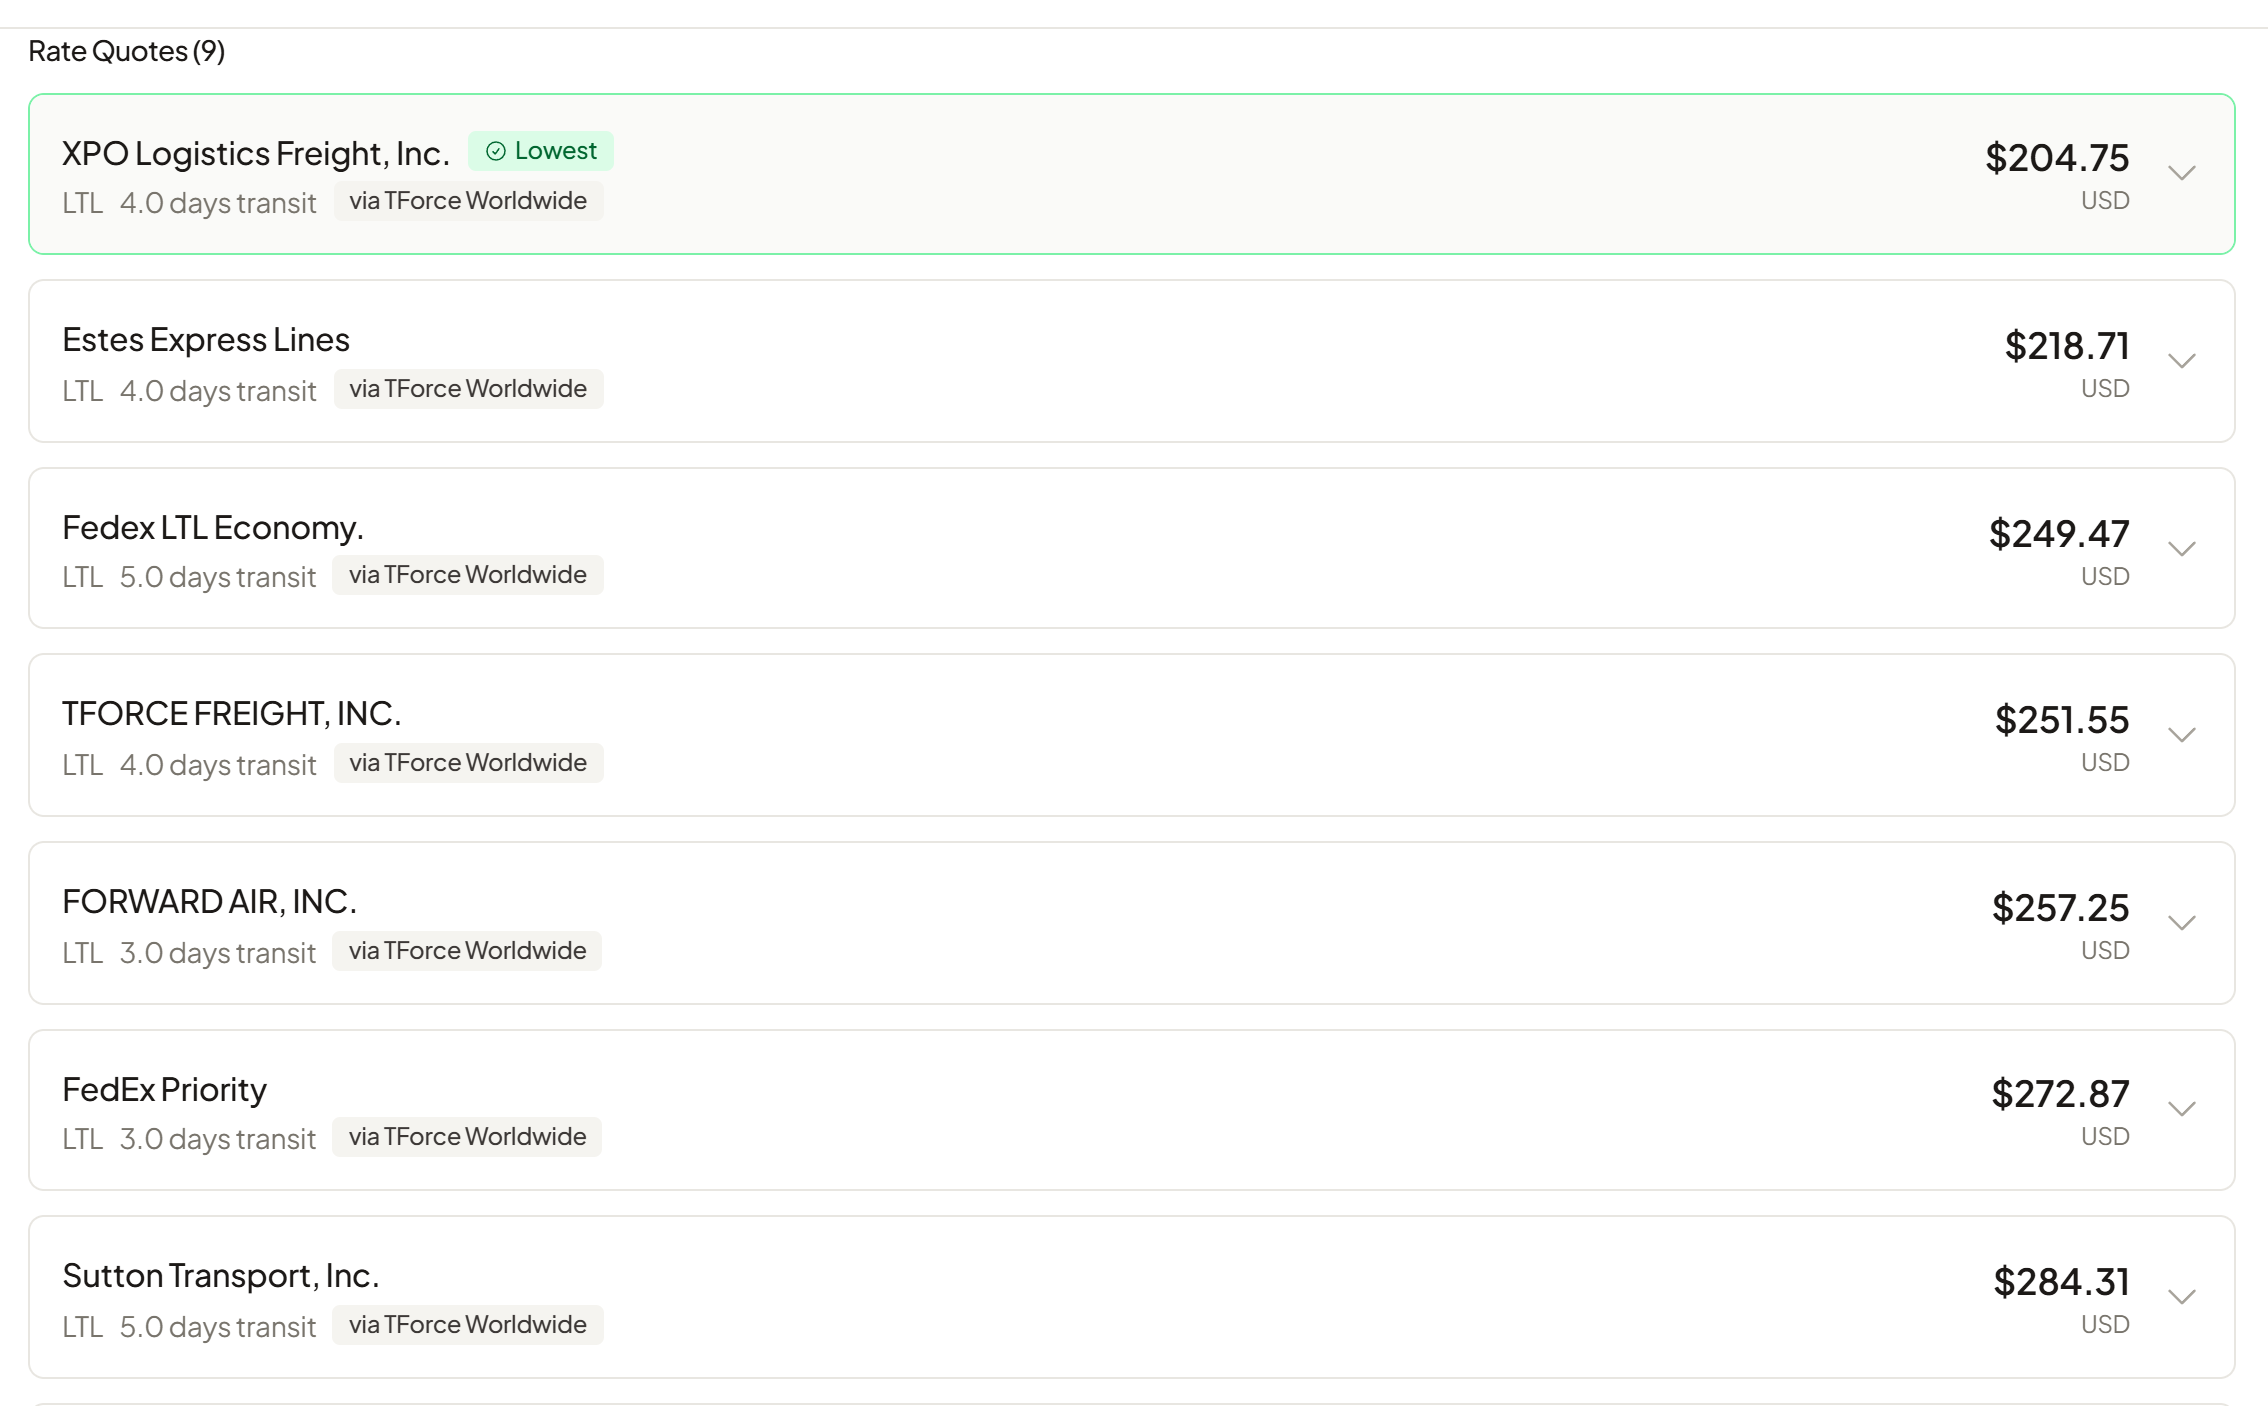Click 4.0 days transit on TFORCE FREIGHT quote

tap(218, 765)
